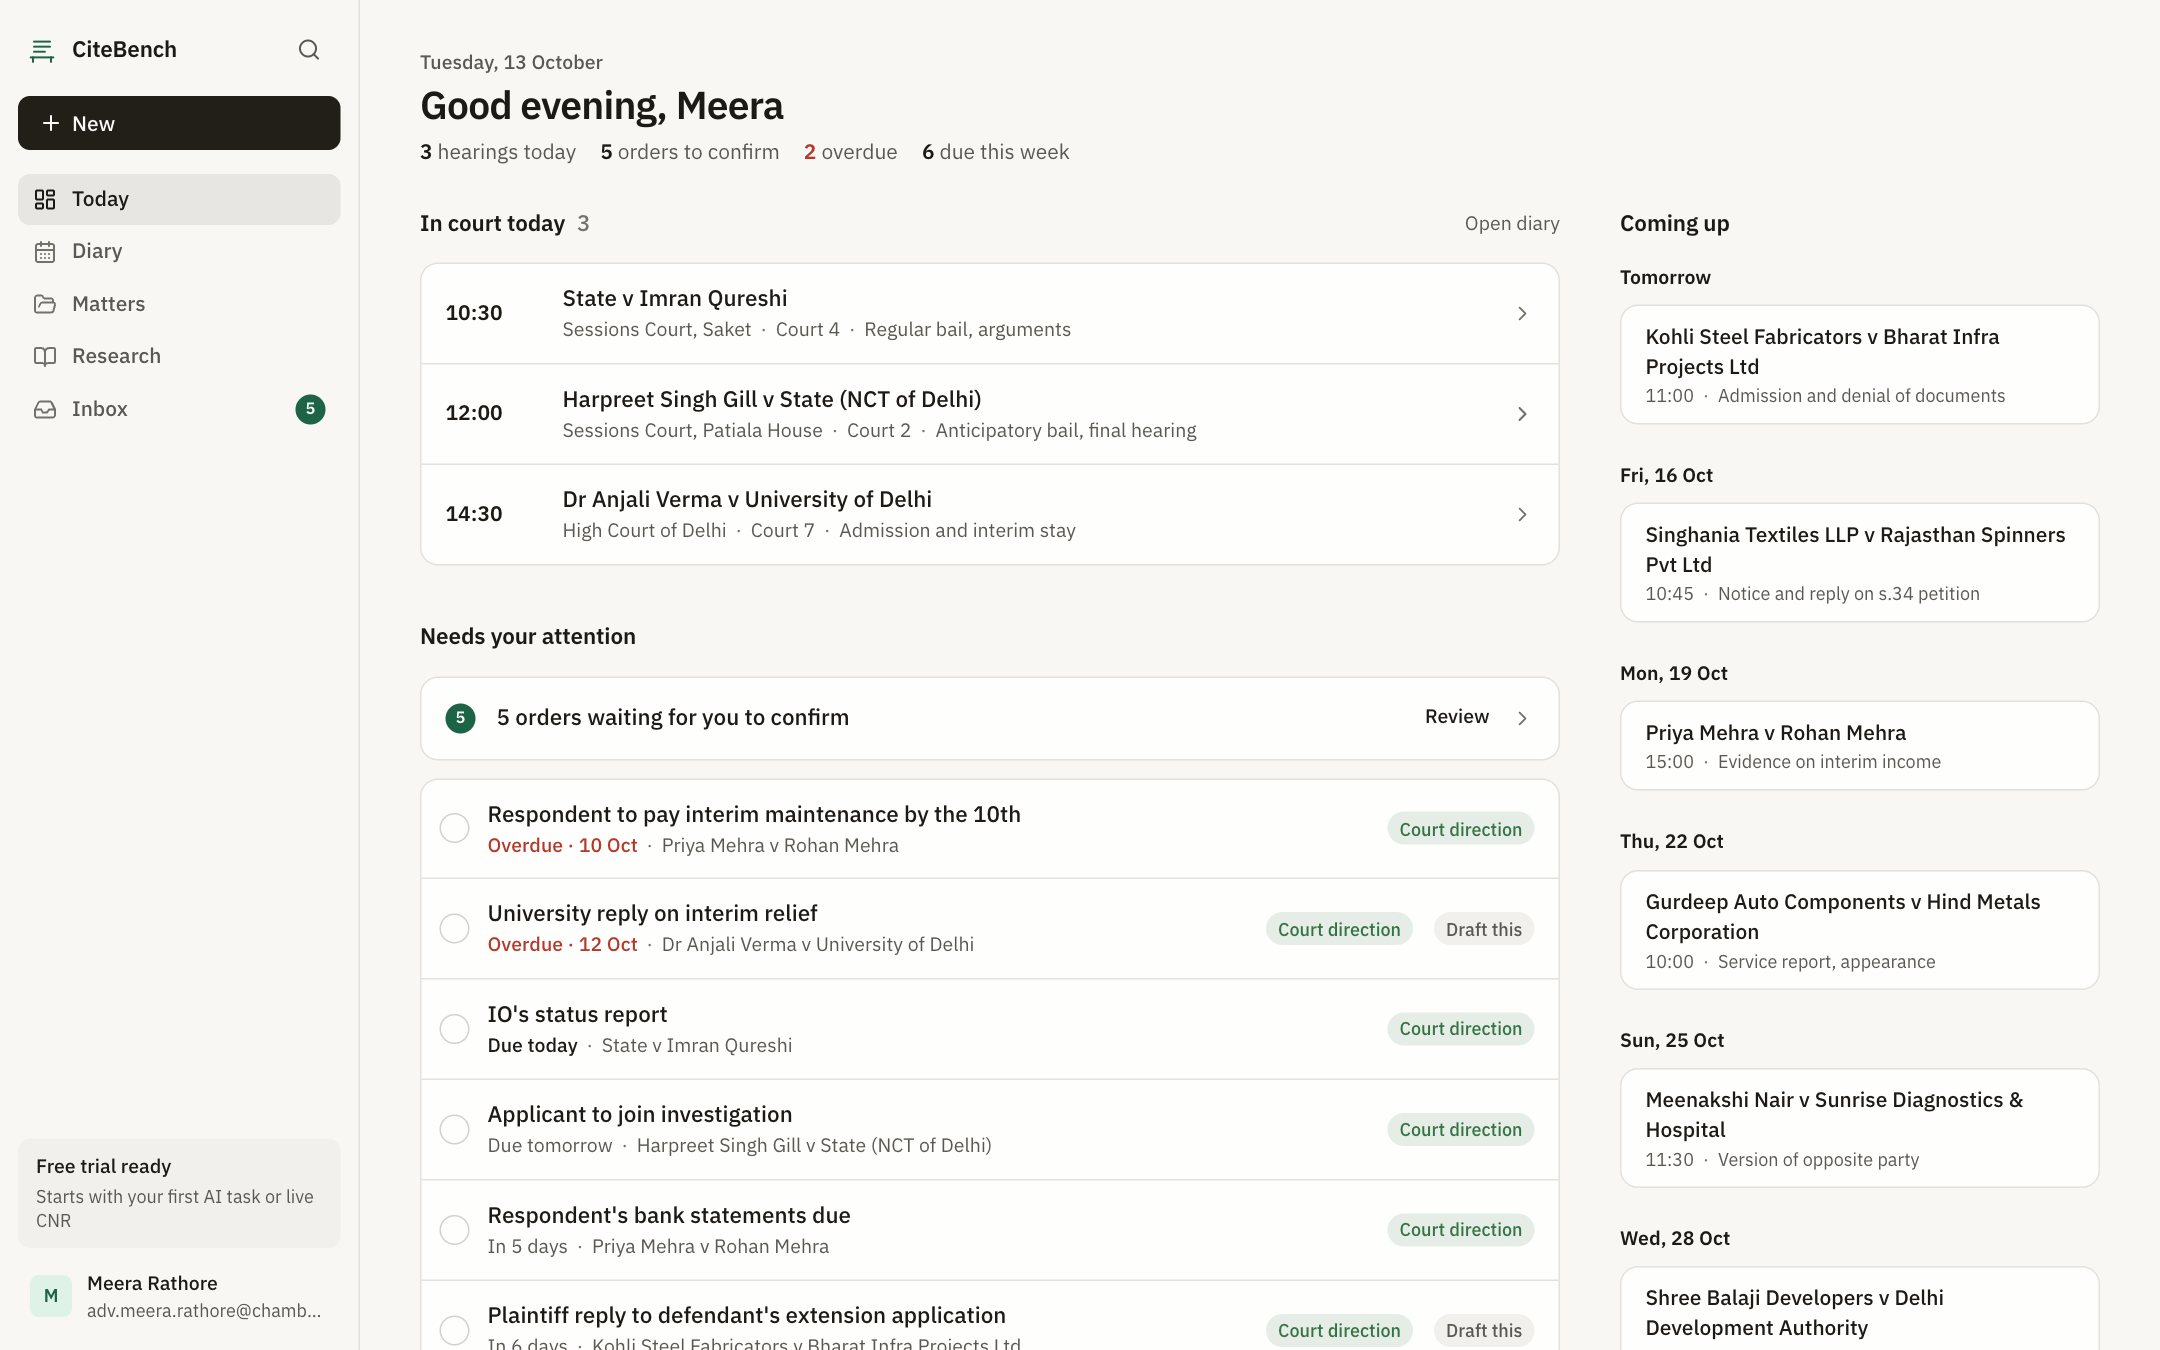Mark interim maintenance task as complete
2160x1350 pixels.
point(455,828)
